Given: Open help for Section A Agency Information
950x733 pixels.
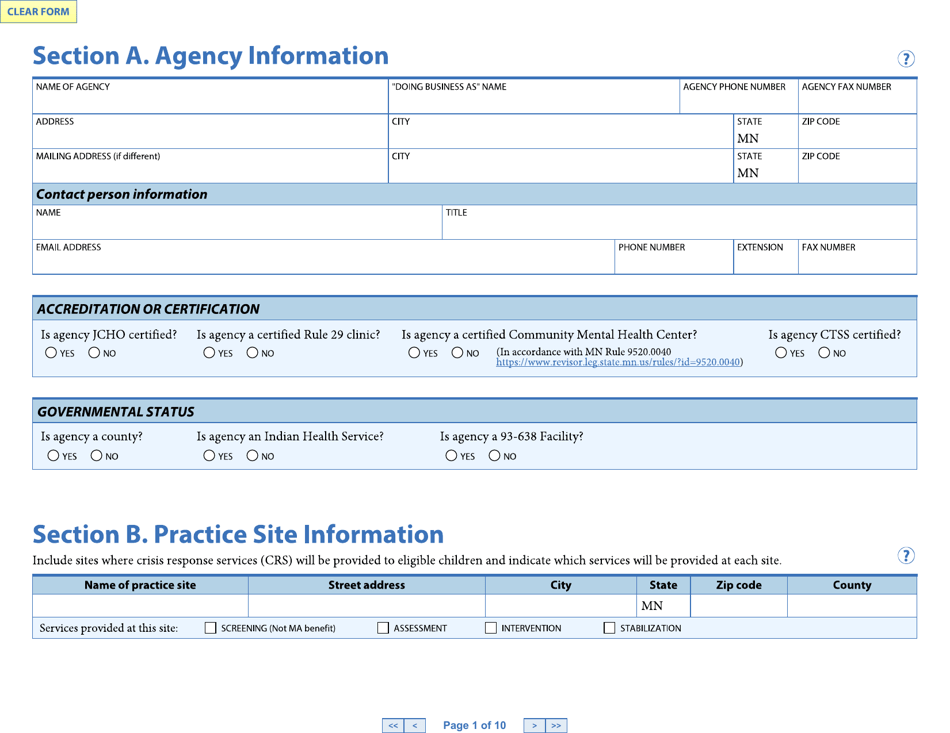Looking at the screenshot, I should 906,59.
